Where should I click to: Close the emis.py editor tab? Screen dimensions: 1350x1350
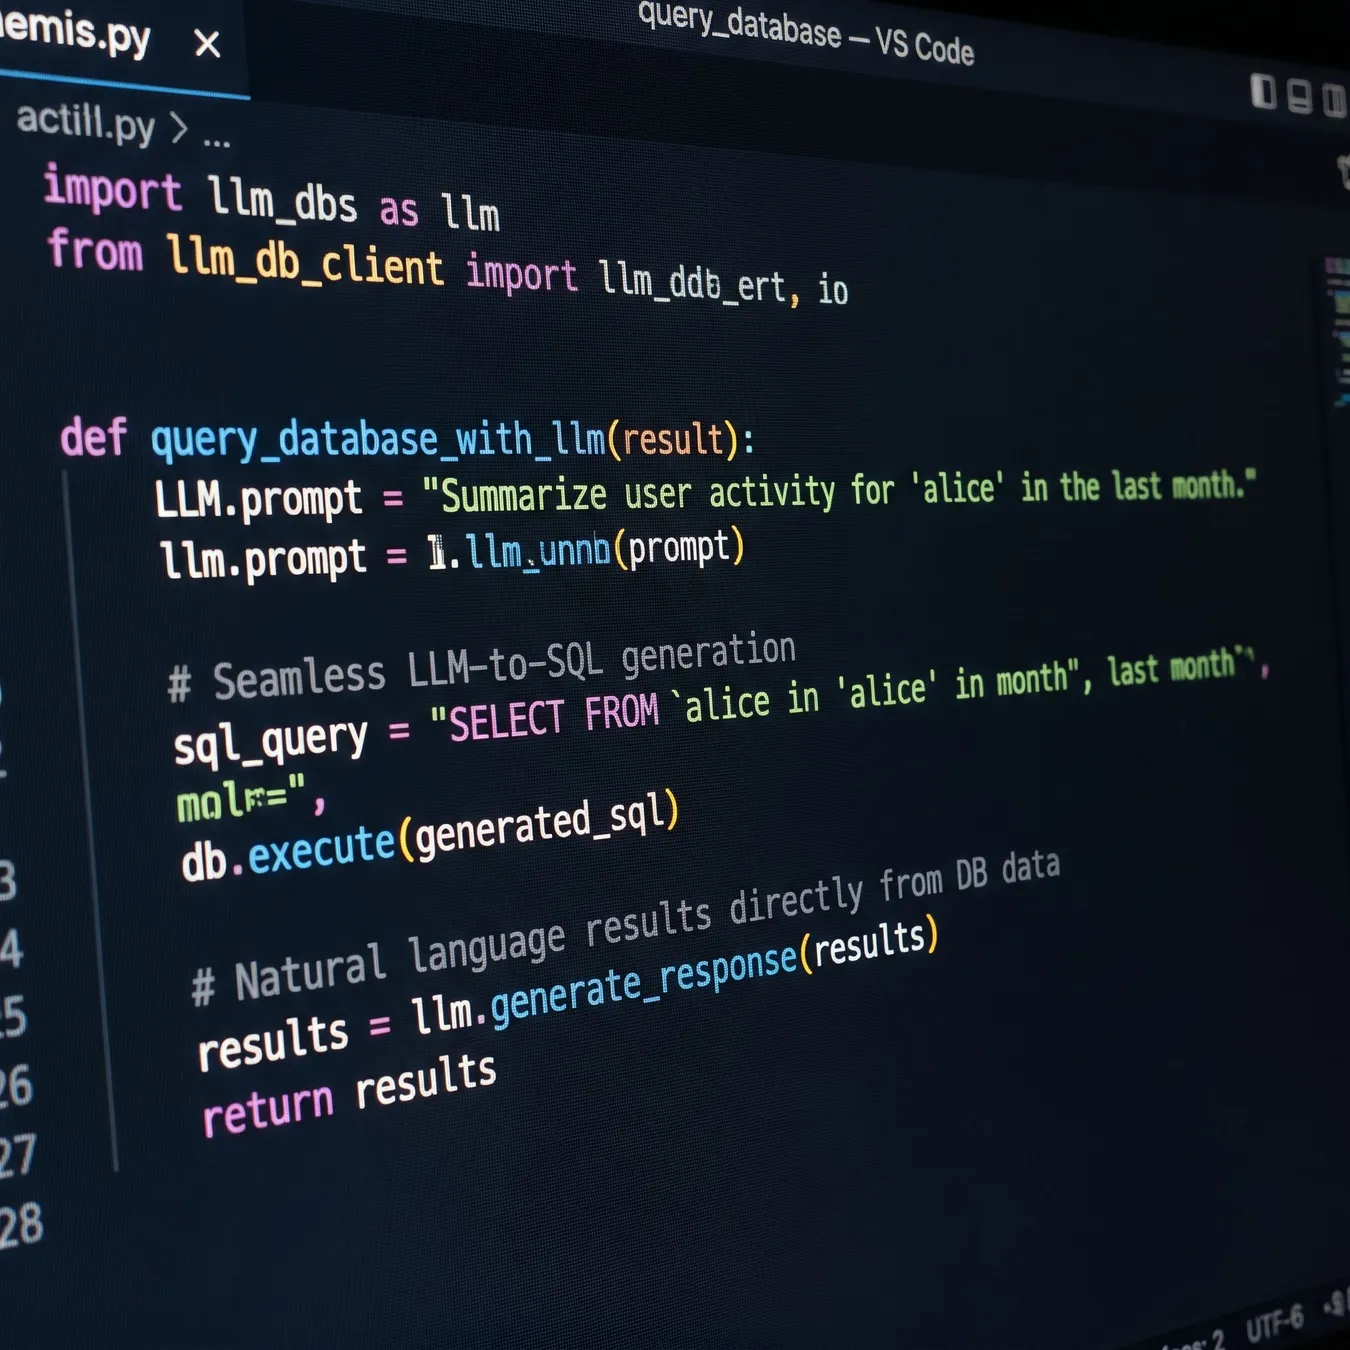(207, 43)
